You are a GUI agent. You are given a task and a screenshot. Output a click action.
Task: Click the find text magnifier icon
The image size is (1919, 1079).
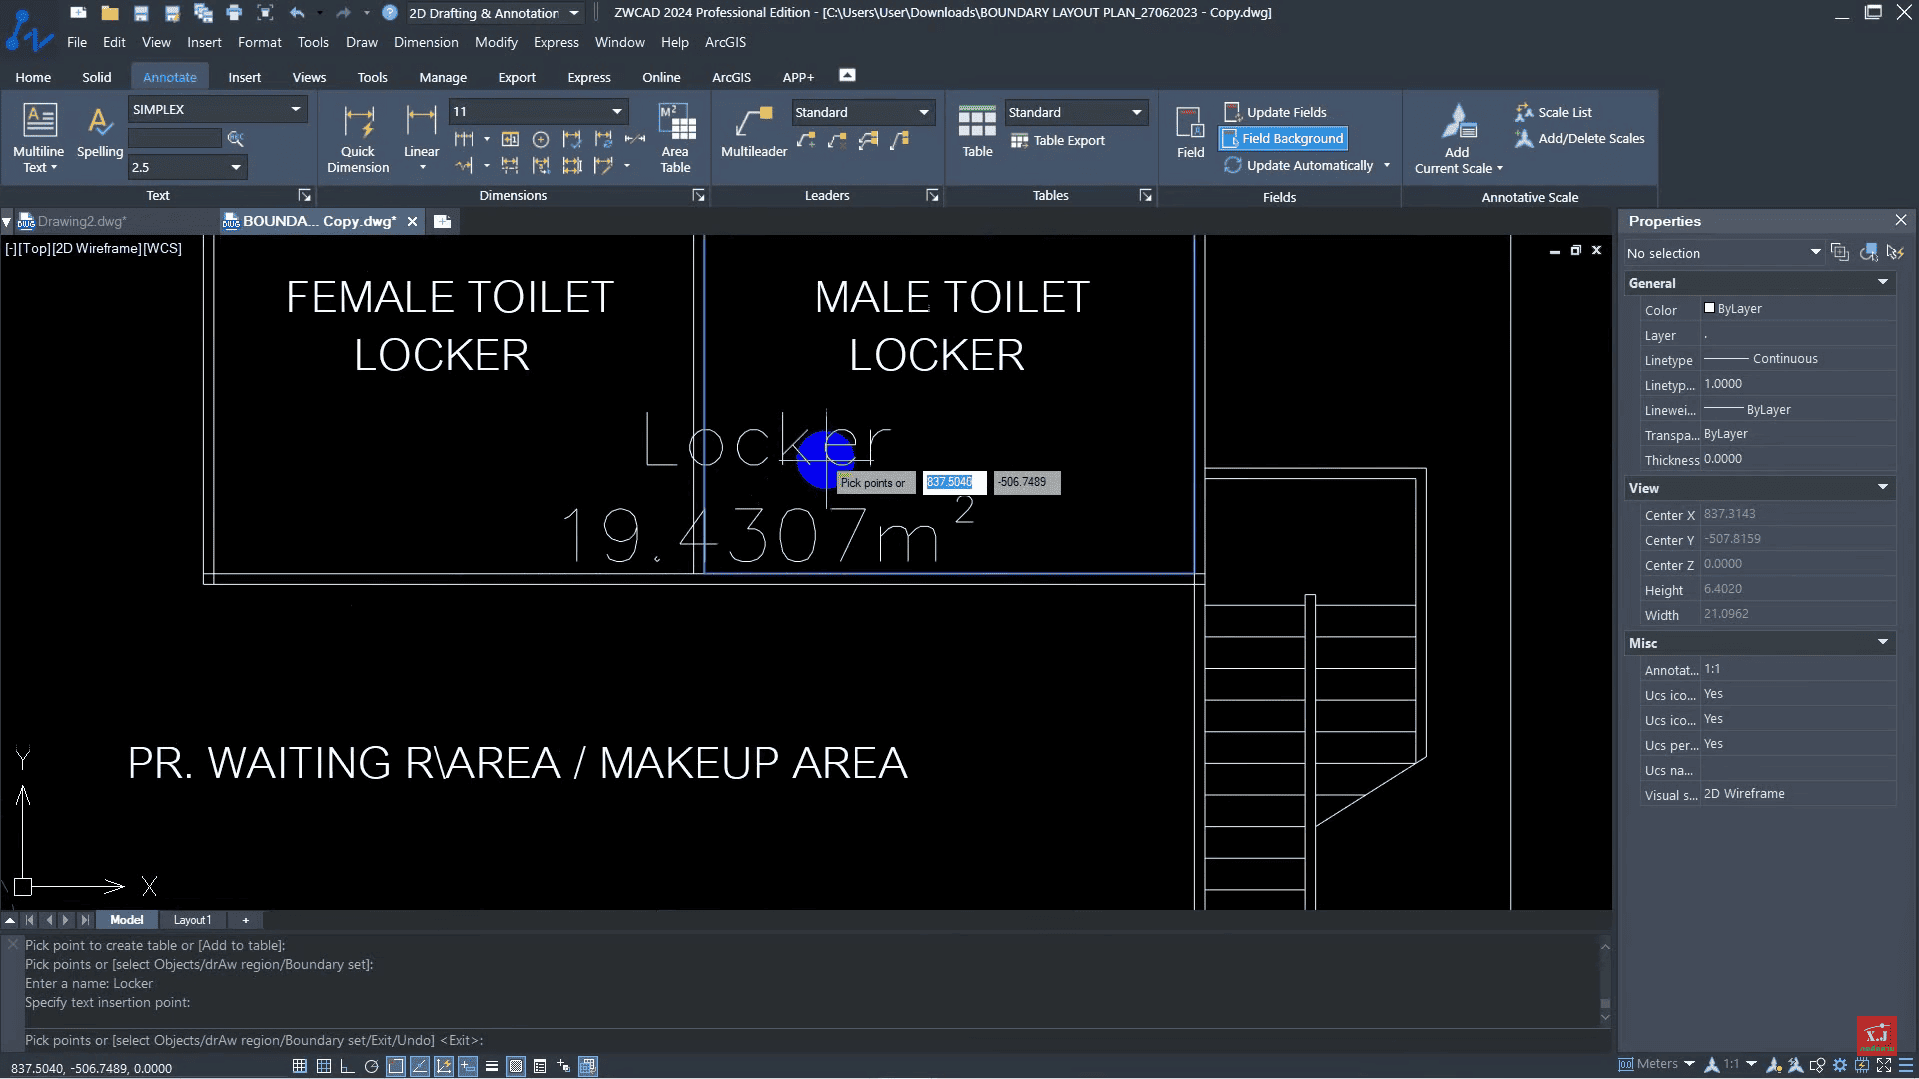pos(236,138)
